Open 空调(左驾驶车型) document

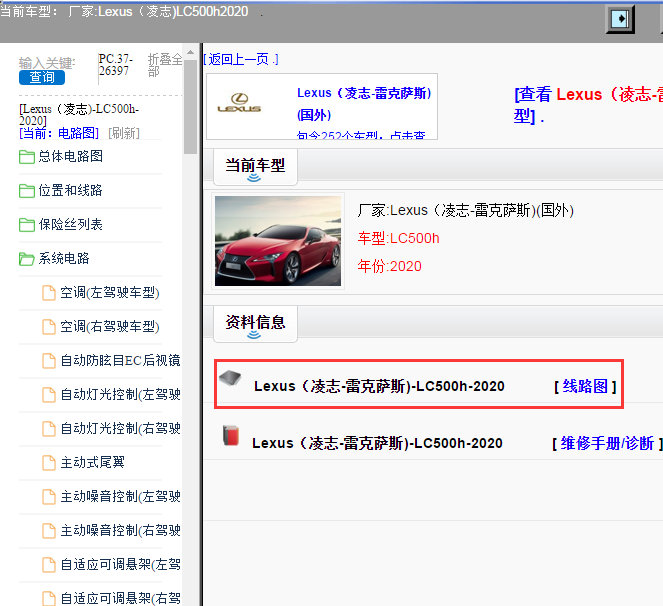[110, 293]
